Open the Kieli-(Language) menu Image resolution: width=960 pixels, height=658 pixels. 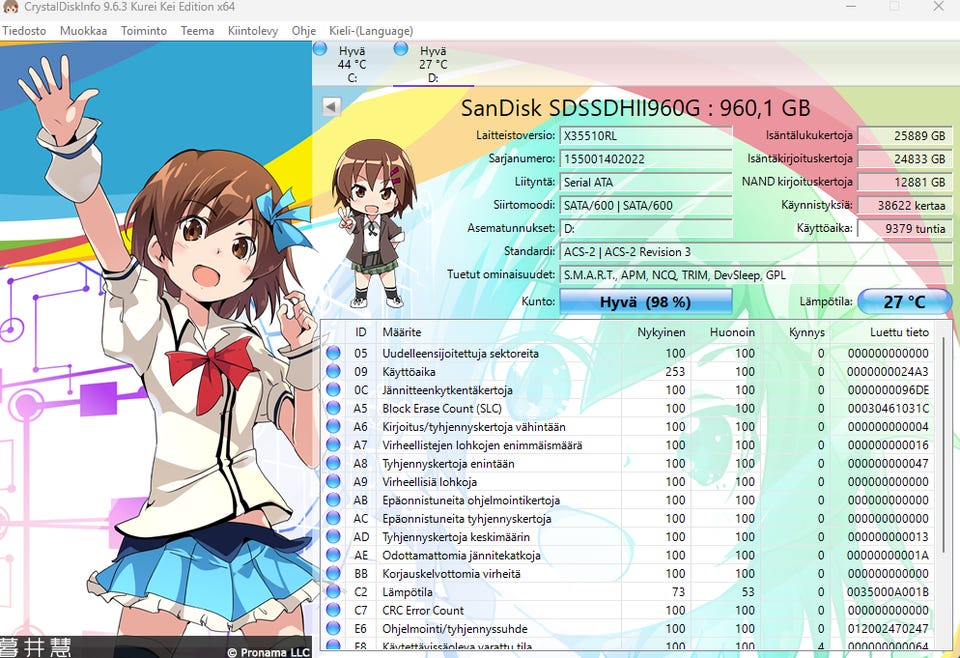(371, 31)
